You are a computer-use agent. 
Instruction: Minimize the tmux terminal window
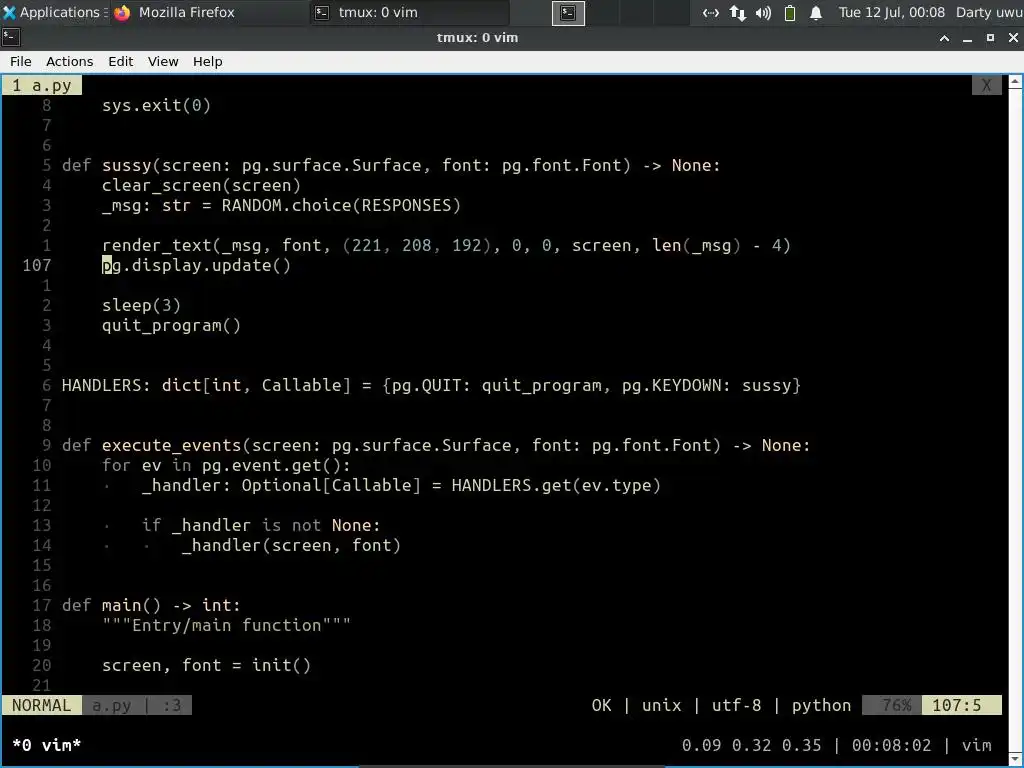pyautogui.click(x=968, y=38)
